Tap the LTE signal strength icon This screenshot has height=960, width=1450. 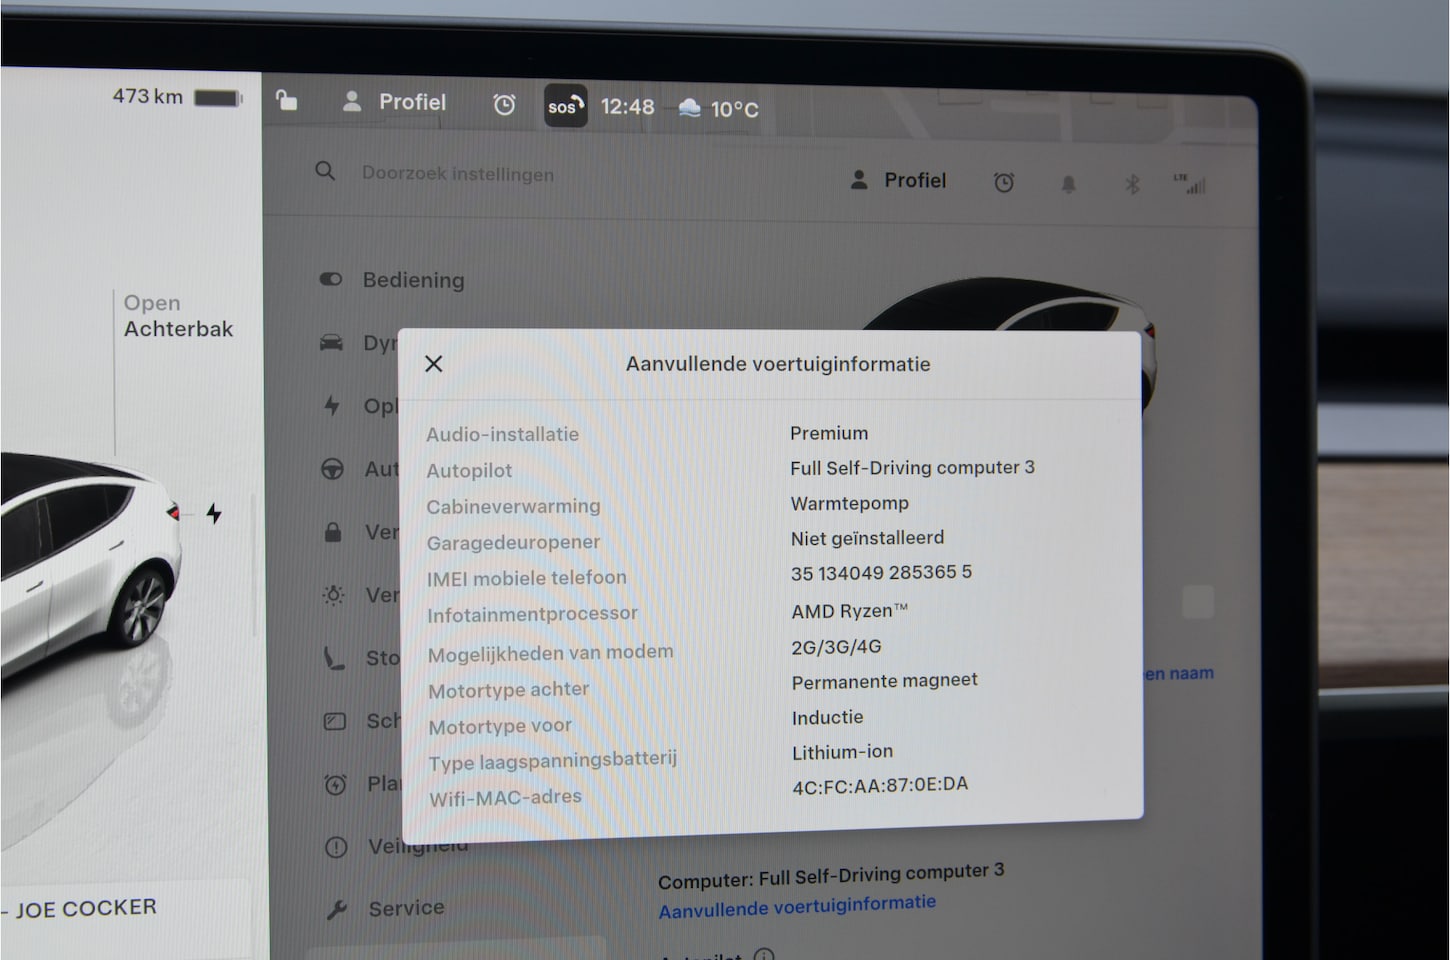(x=1190, y=184)
